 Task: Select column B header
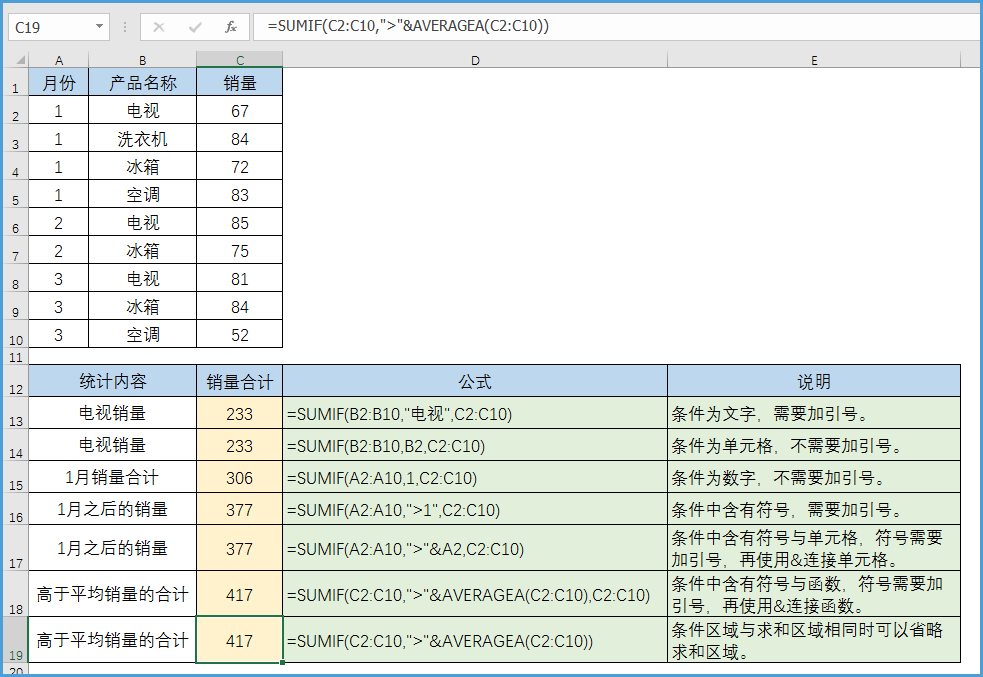coord(142,60)
